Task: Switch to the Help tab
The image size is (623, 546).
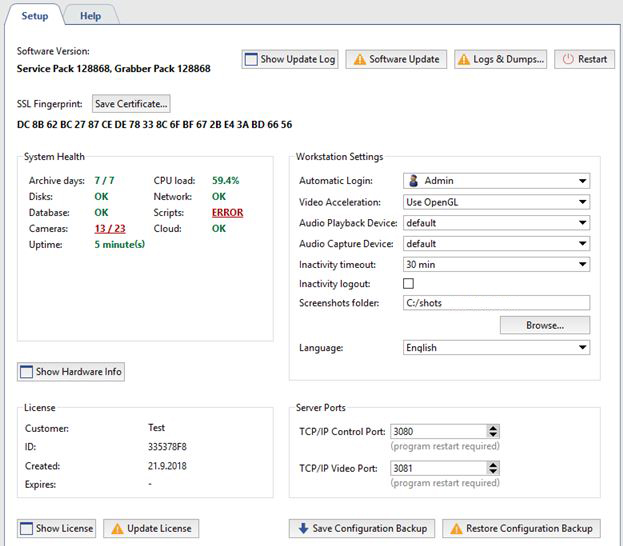Action: pos(91,16)
